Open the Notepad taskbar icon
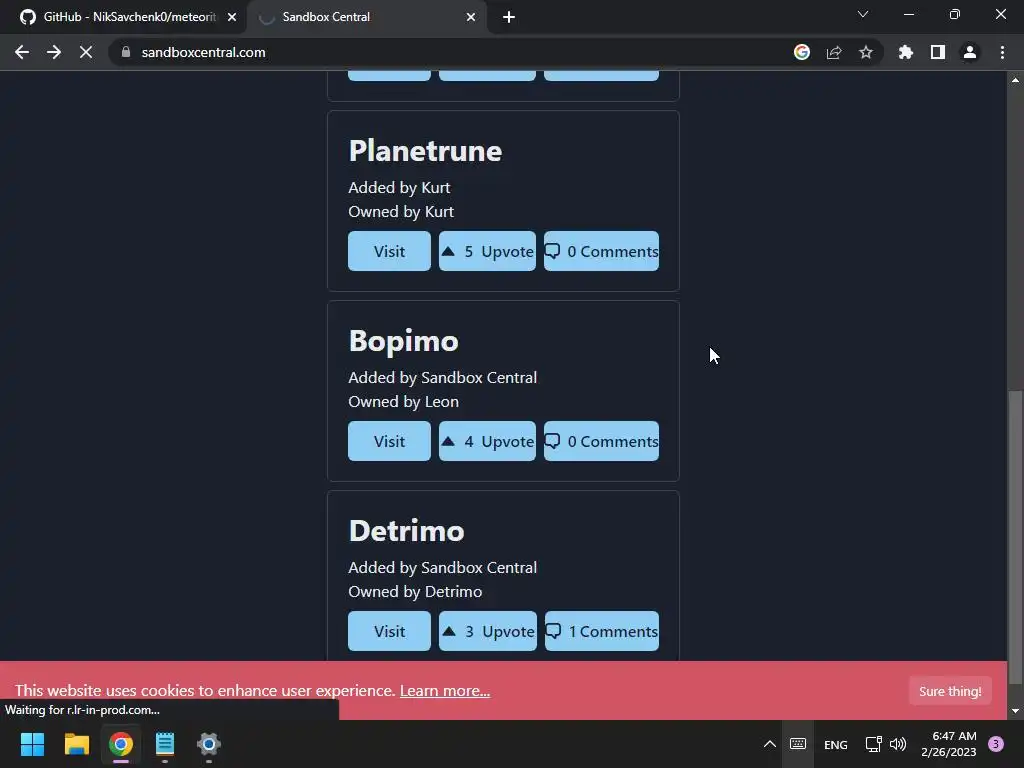This screenshot has height=768, width=1024. pyautogui.click(x=165, y=744)
